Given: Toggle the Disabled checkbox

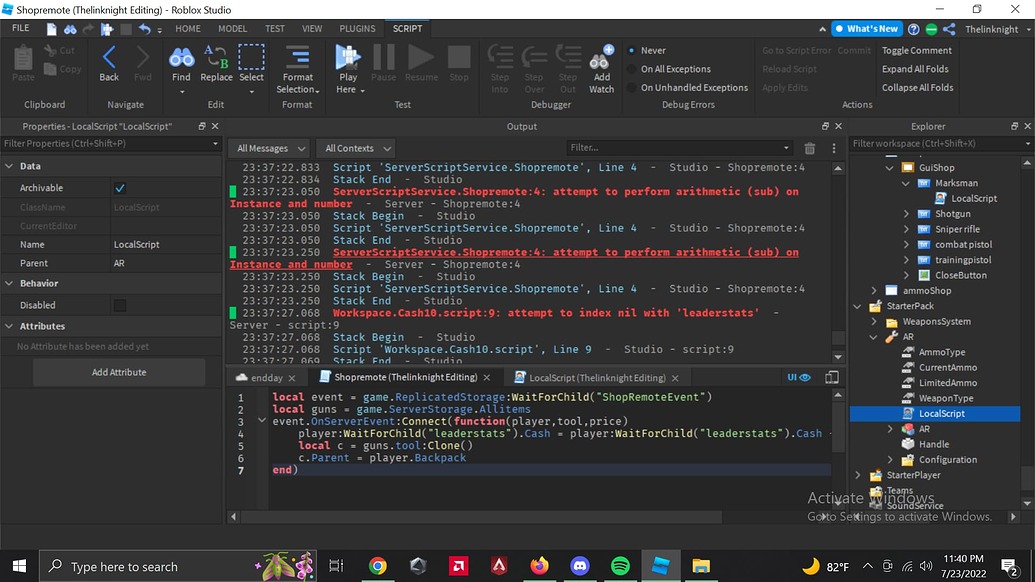Looking at the screenshot, I should [x=119, y=306].
